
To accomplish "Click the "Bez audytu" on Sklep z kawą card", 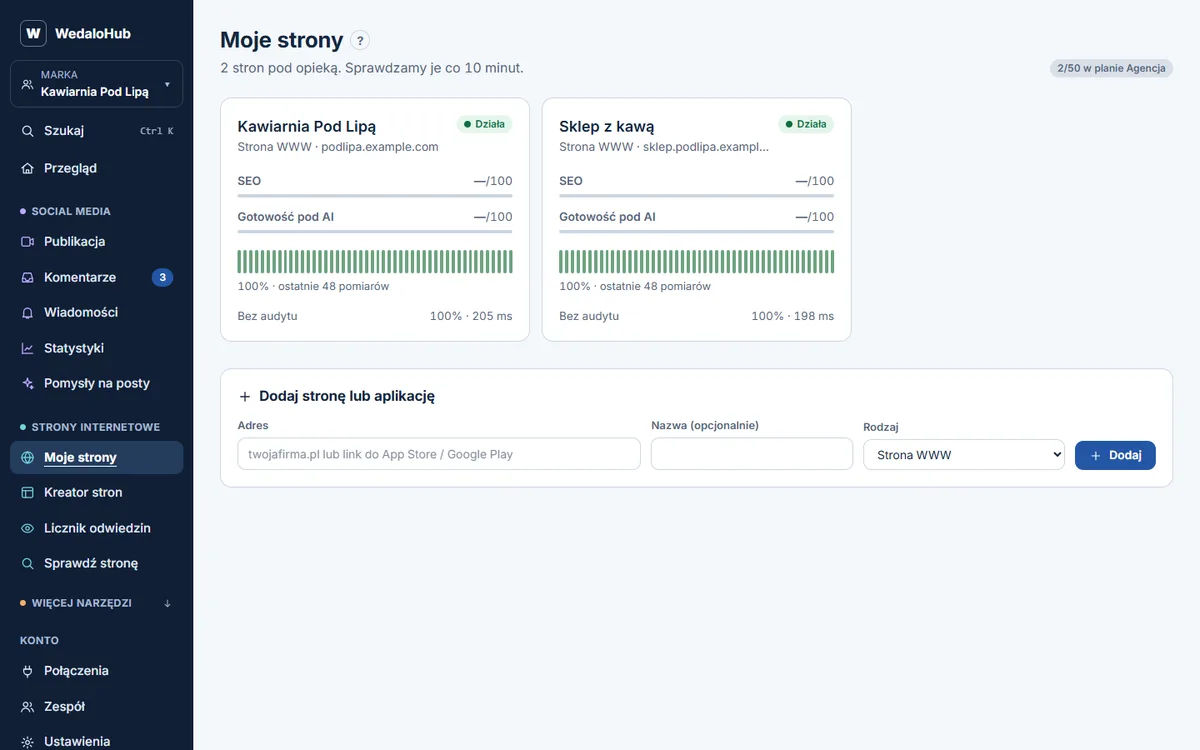I will click(x=589, y=316).
